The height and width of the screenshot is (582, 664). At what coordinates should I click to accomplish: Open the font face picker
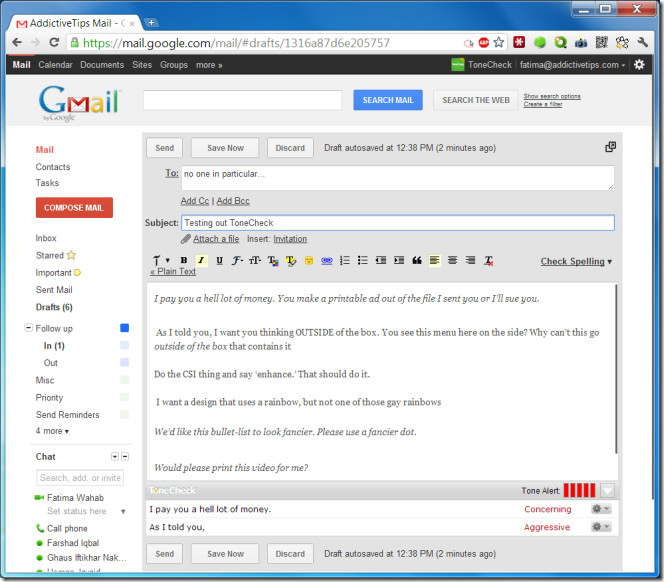pyautogui.click(x=237, y=260)
